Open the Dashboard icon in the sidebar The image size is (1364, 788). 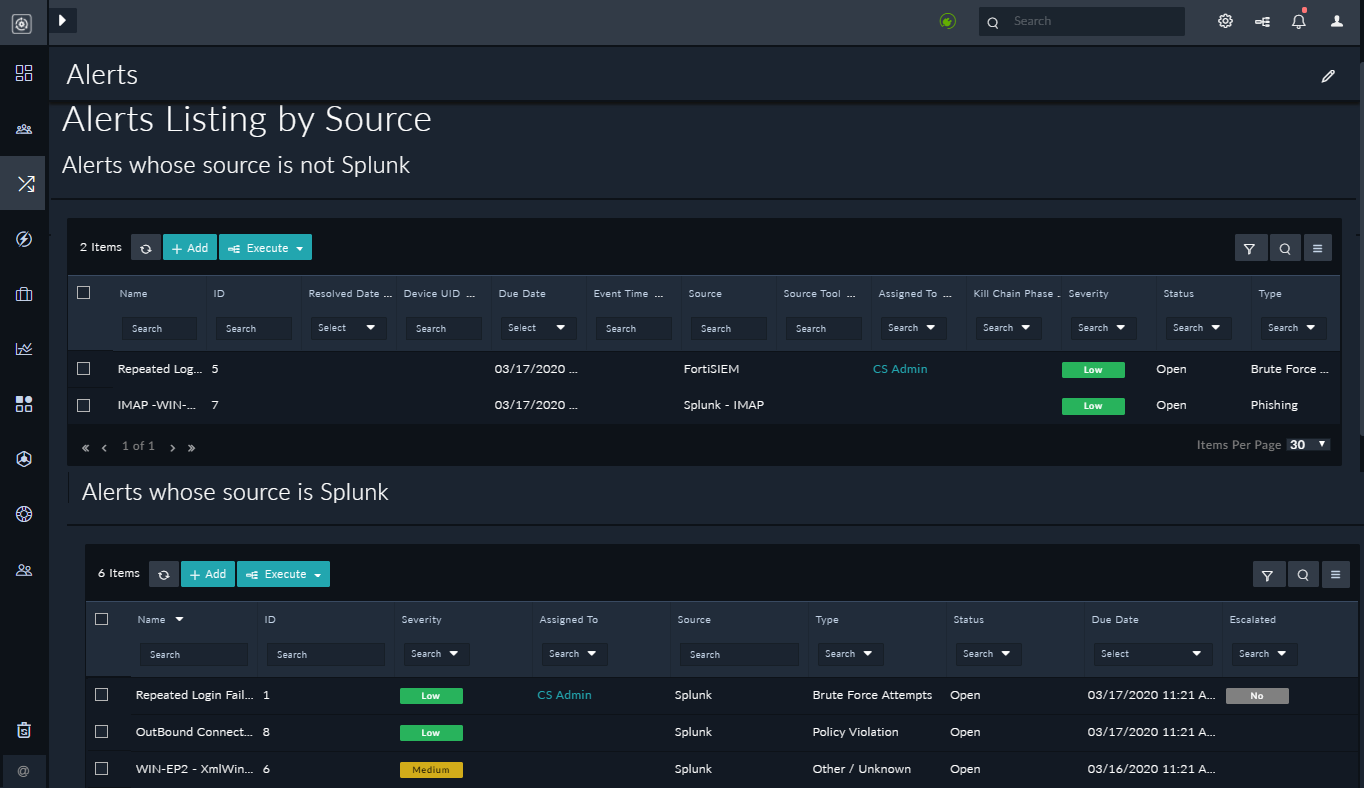coord(24,73)
